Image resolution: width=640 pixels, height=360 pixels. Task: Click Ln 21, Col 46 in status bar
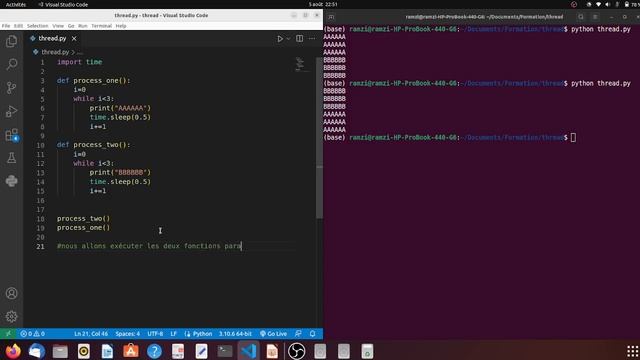tap(91, 333)
